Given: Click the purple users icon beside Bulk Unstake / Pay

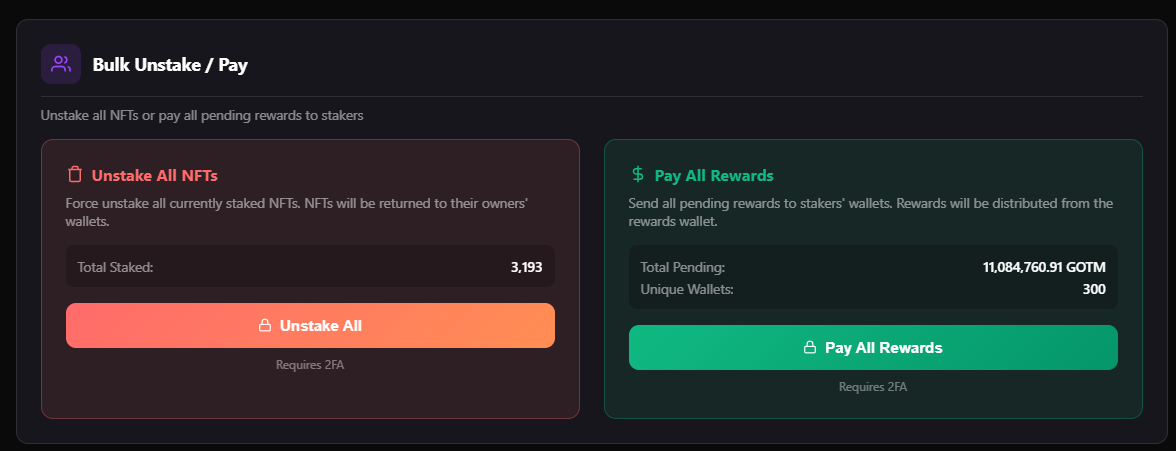Looking at the screenshot, I should tap(61, 65).
